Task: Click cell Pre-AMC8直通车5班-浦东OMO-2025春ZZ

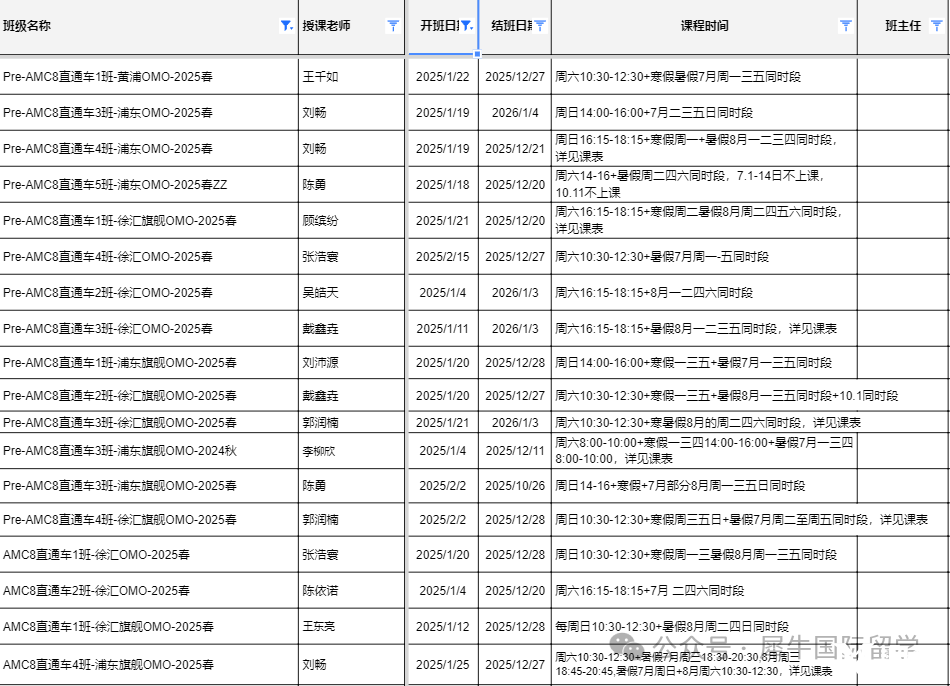Action: pos(148,185)
